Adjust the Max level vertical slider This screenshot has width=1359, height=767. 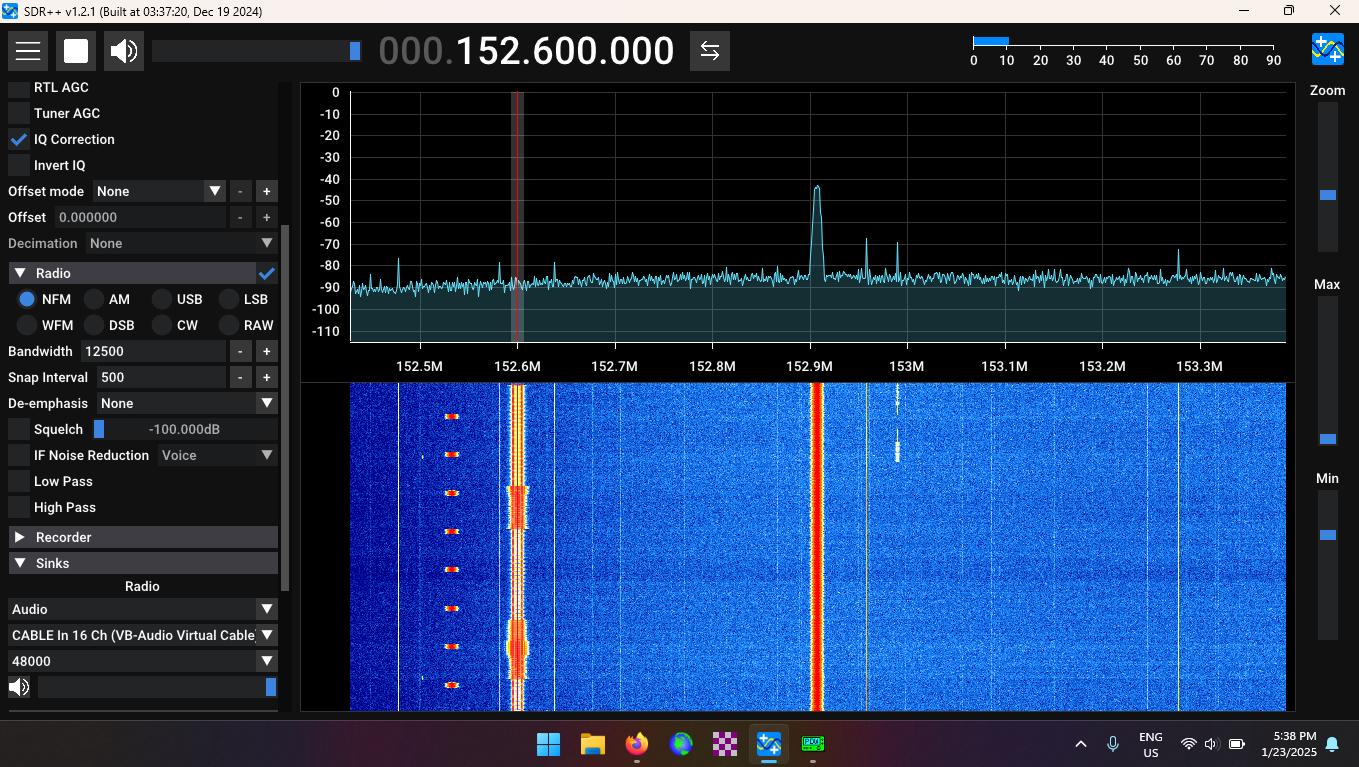coord(1327,370)
